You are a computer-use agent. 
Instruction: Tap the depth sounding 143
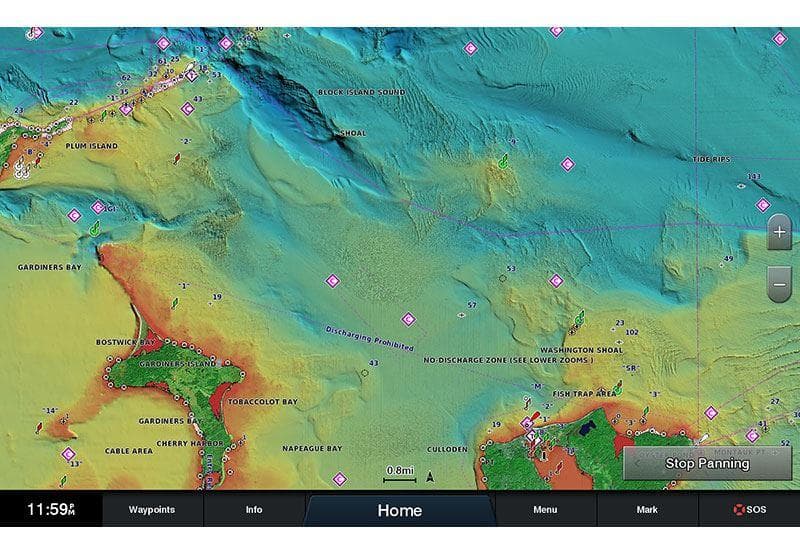click(754, 177)
